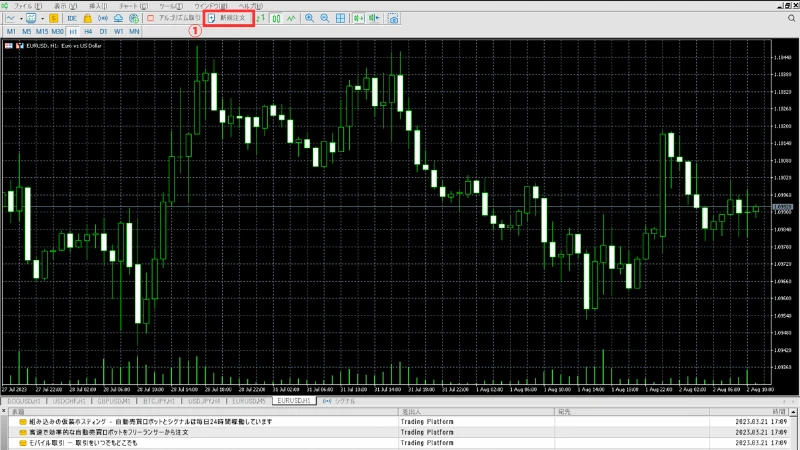Click the 新規注文 new order button
Image resolution: width=800 pixels, height=450 pixels.
(x=228, y=18)
